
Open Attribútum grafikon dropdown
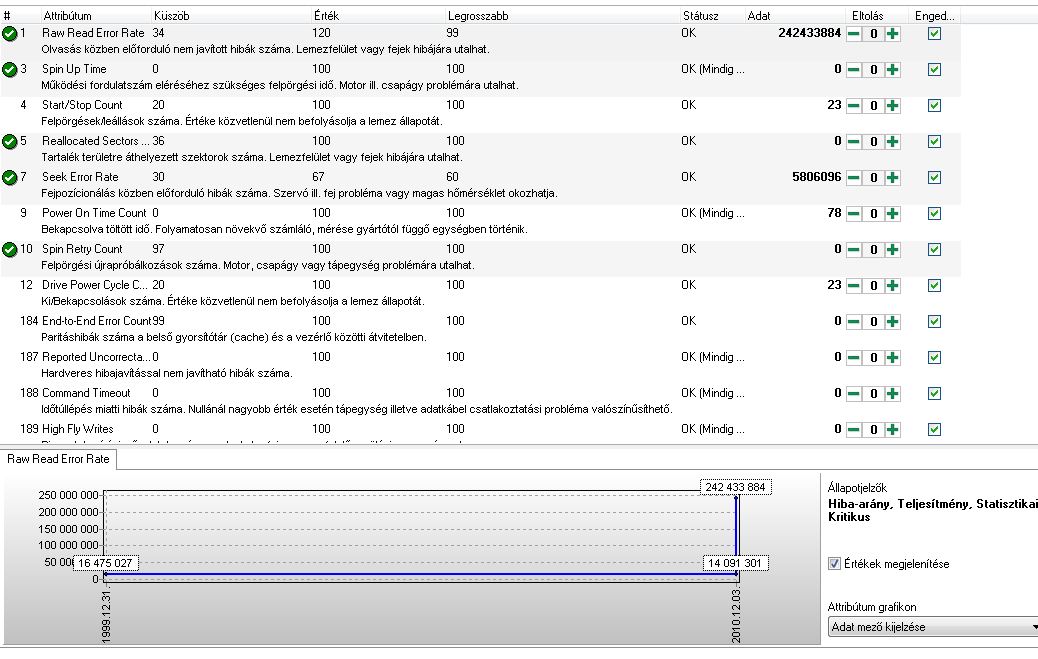click(x=933, y=627)
